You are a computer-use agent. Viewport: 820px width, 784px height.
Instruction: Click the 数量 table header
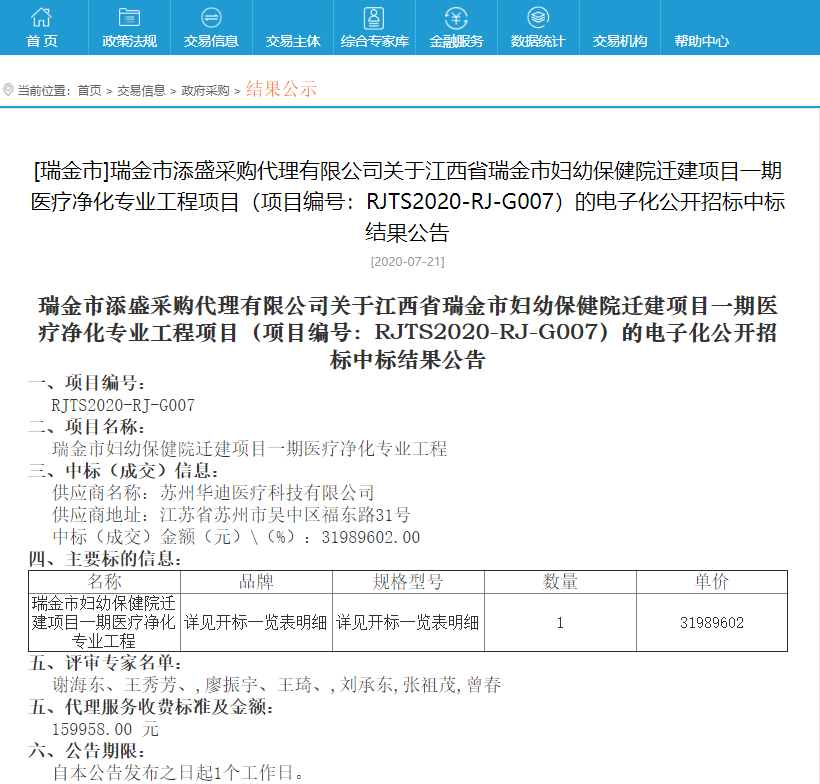tap(560, 582)
